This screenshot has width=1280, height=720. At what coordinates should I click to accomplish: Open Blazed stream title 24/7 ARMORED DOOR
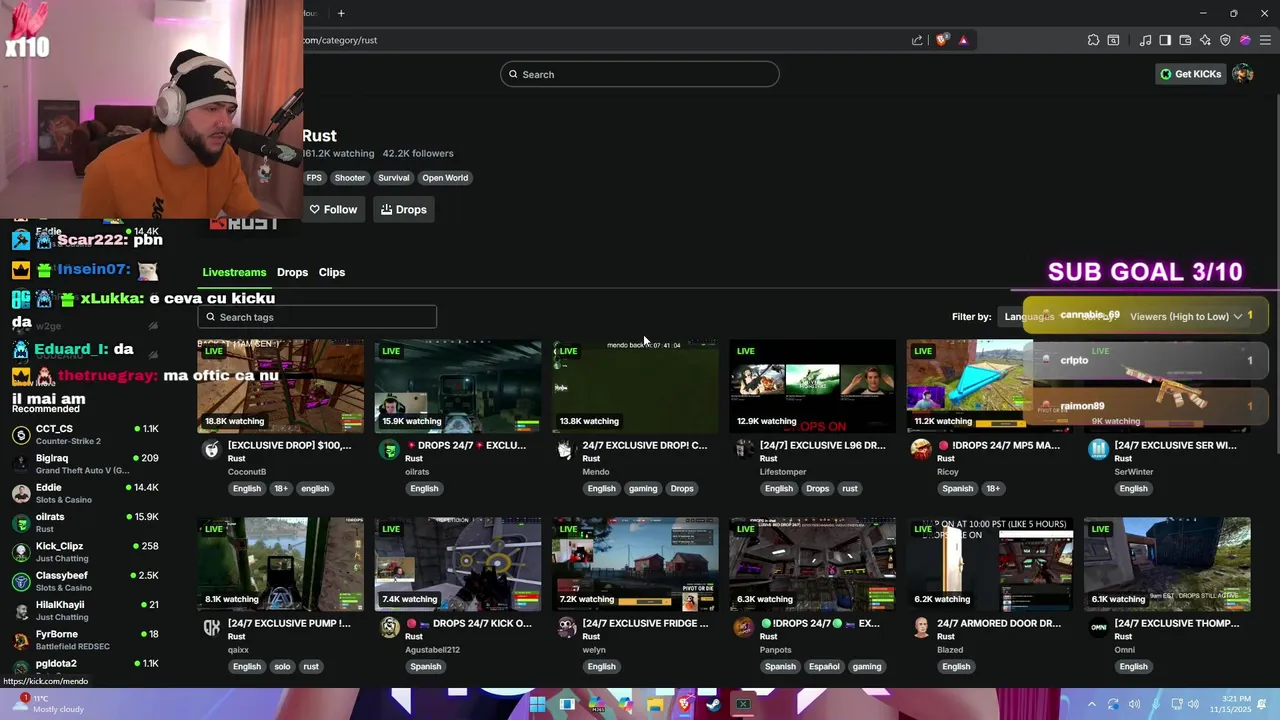tap(999, 623)
